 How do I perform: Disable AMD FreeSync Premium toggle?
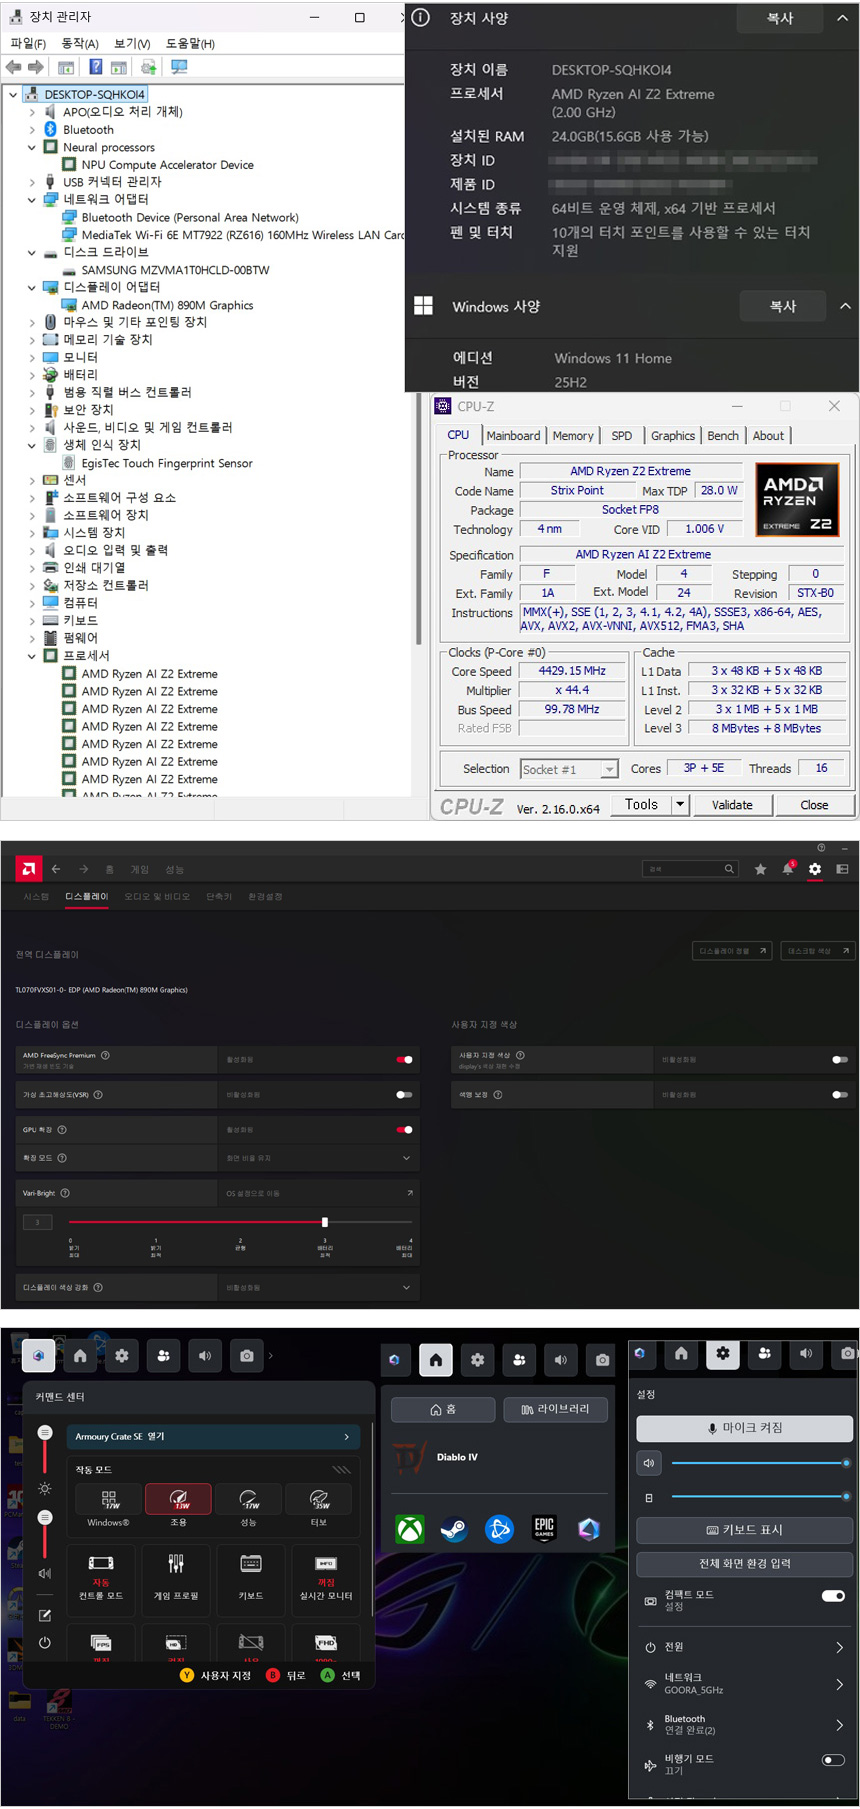coord(404,1059)
